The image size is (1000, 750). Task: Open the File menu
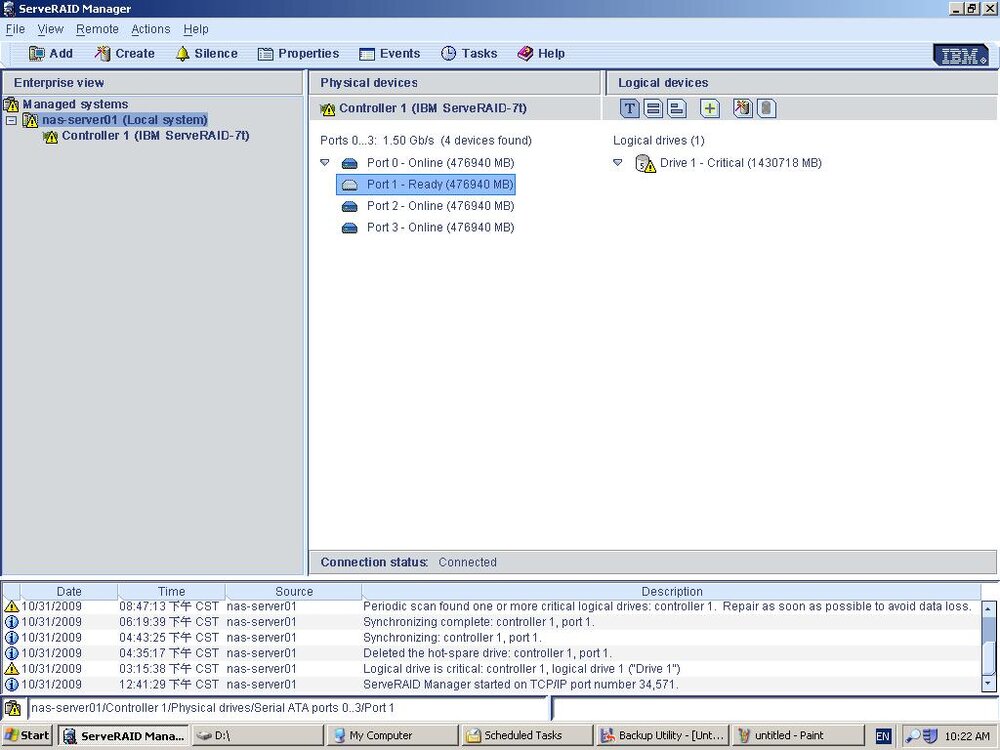(x=15, y=29)
